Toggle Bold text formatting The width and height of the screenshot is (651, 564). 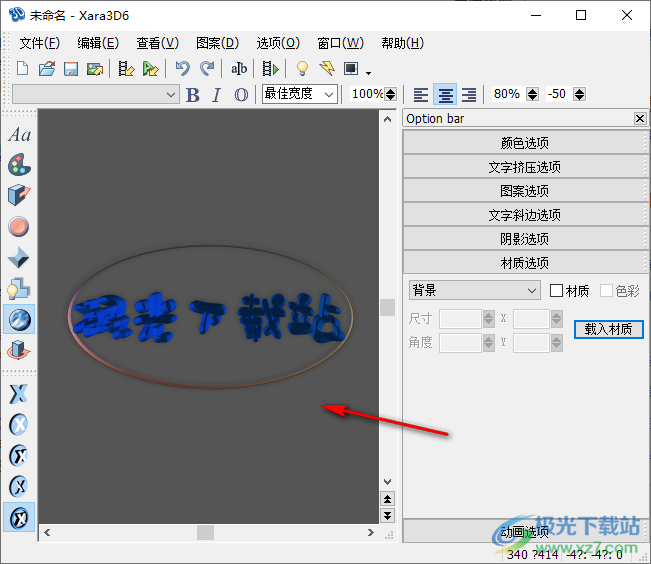click(193, 95)
